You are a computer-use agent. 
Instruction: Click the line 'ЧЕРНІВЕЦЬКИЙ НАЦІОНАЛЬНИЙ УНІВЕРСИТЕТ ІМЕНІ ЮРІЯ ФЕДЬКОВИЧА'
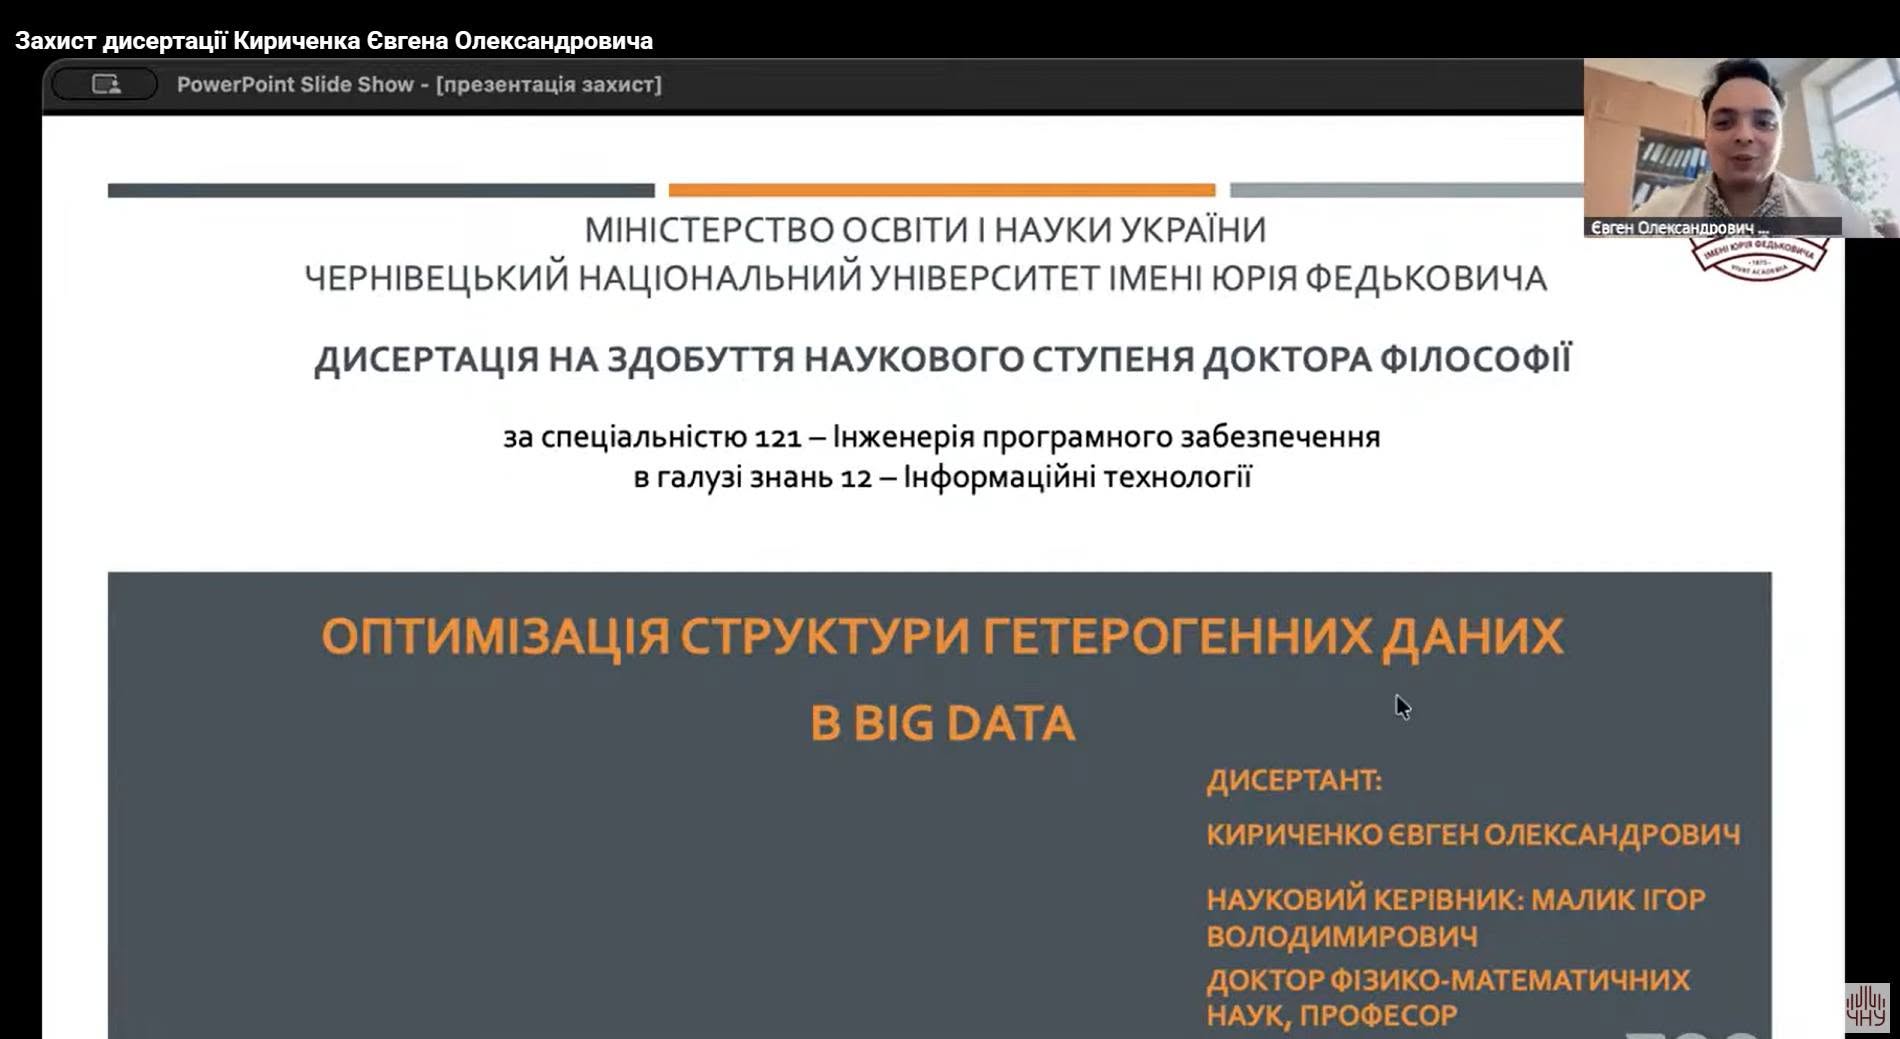coord(925,278)
